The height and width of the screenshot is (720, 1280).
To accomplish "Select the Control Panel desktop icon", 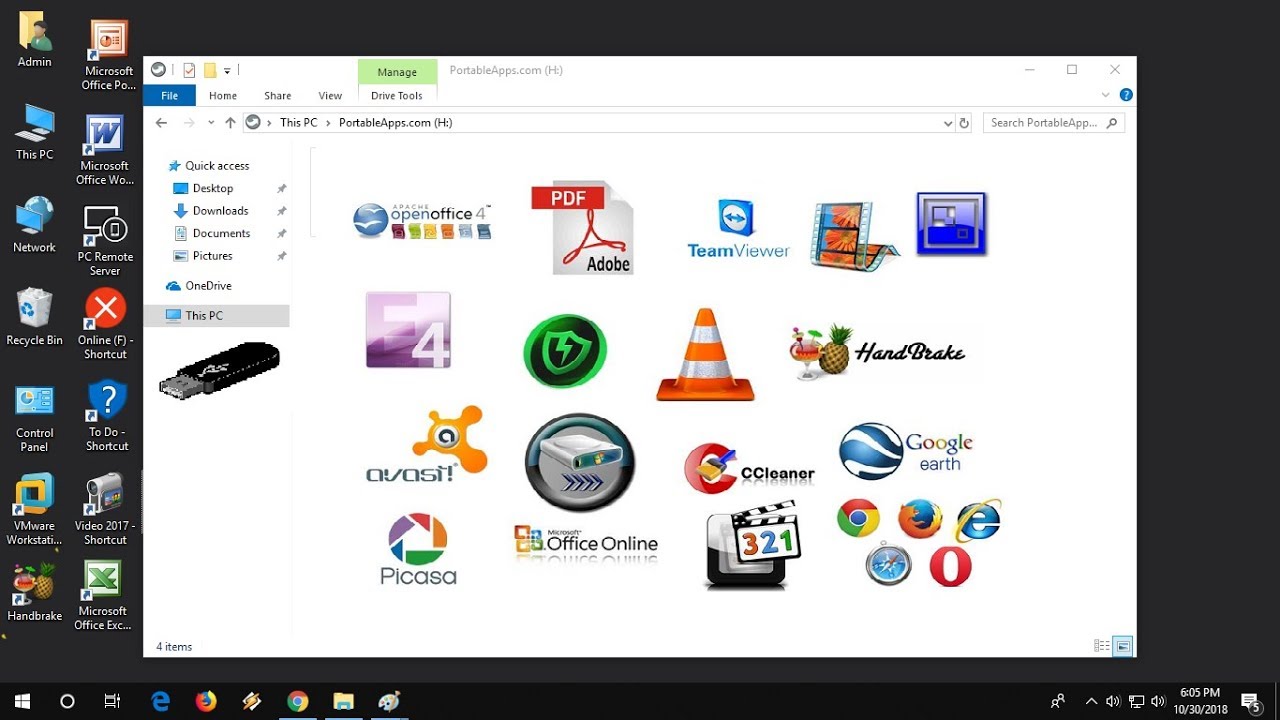I will [34, 418].
